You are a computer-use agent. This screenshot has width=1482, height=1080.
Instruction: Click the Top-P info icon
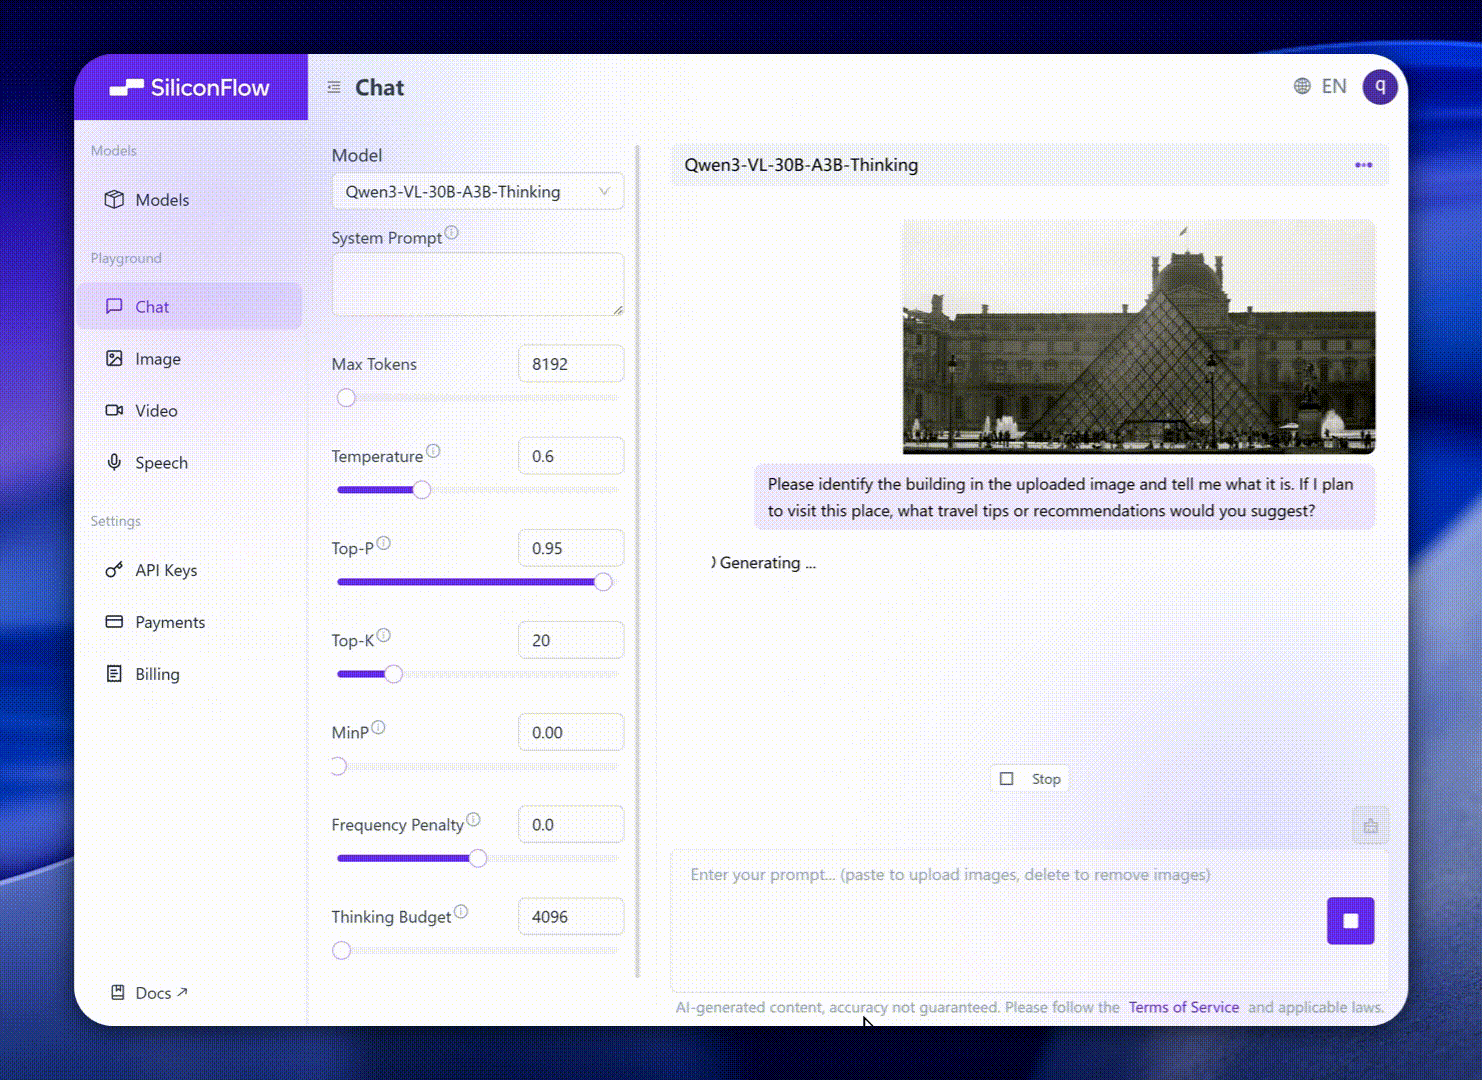[x=384, y=543]
